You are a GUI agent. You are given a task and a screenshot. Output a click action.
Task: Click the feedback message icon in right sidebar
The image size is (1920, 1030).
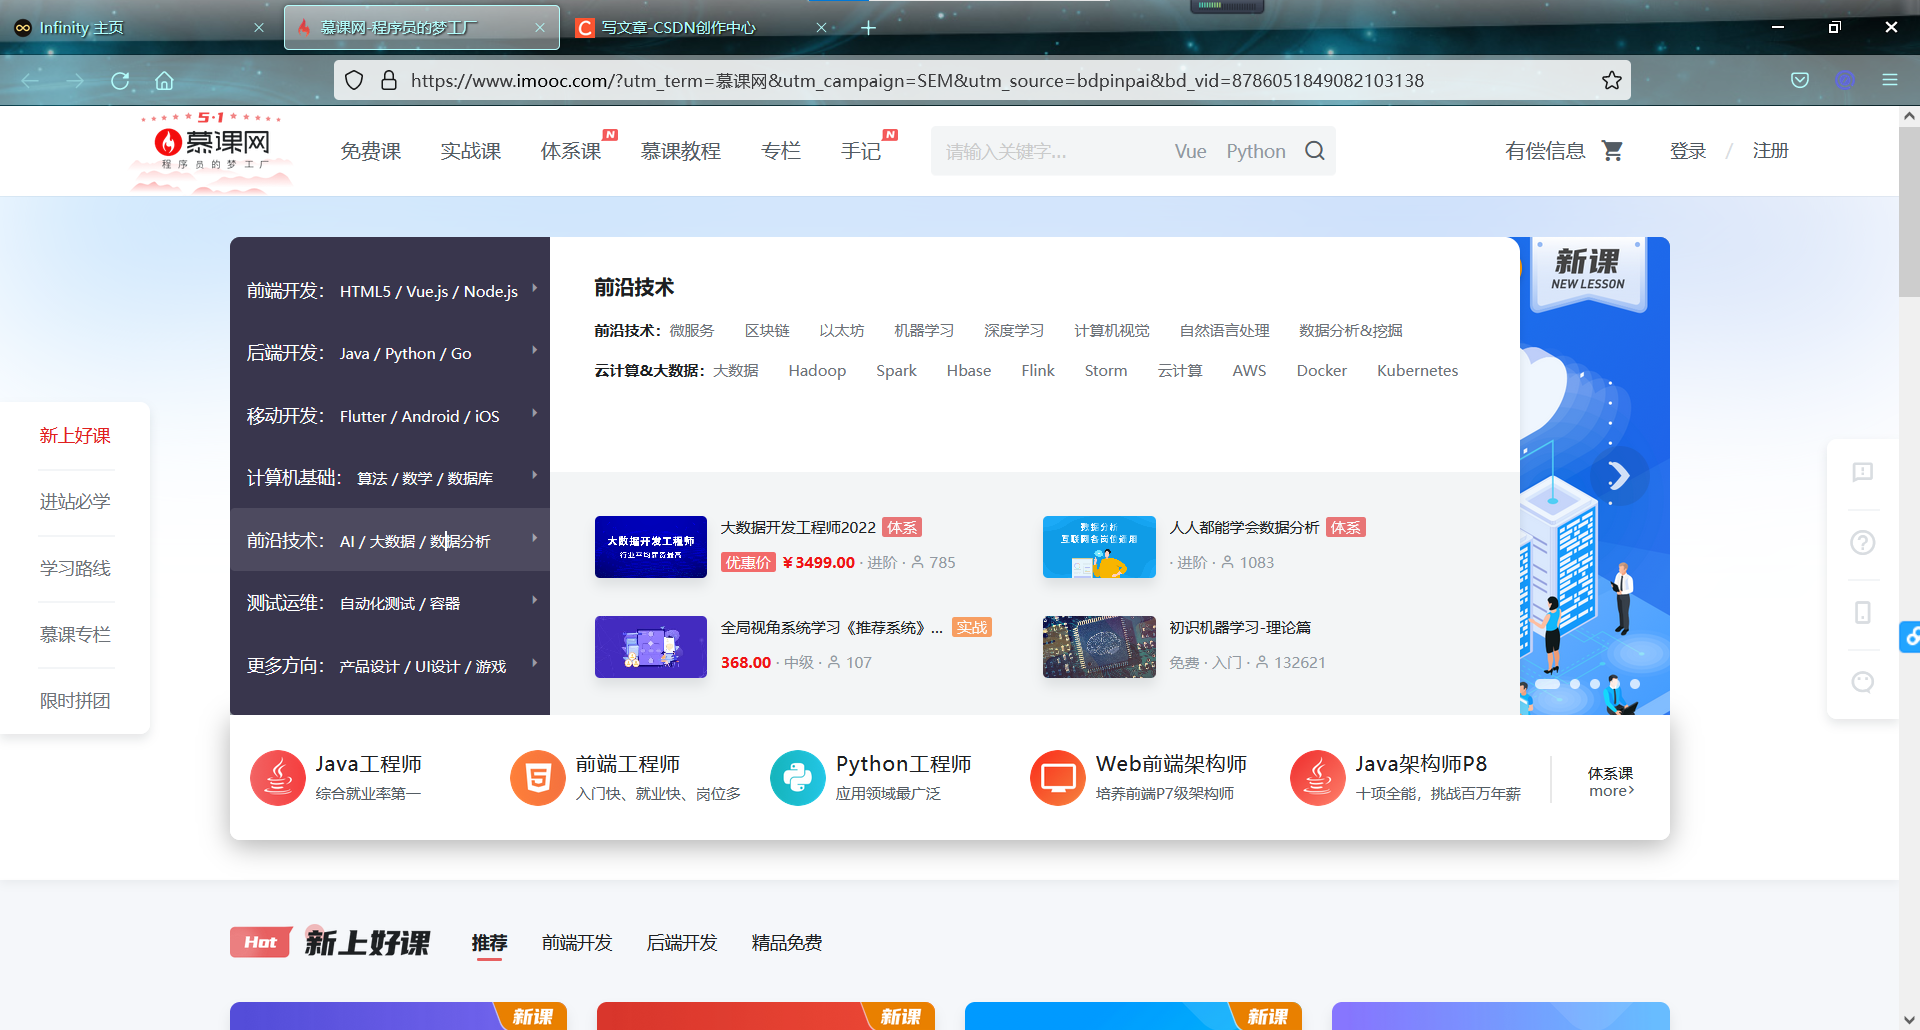[x=1862, y=472]
